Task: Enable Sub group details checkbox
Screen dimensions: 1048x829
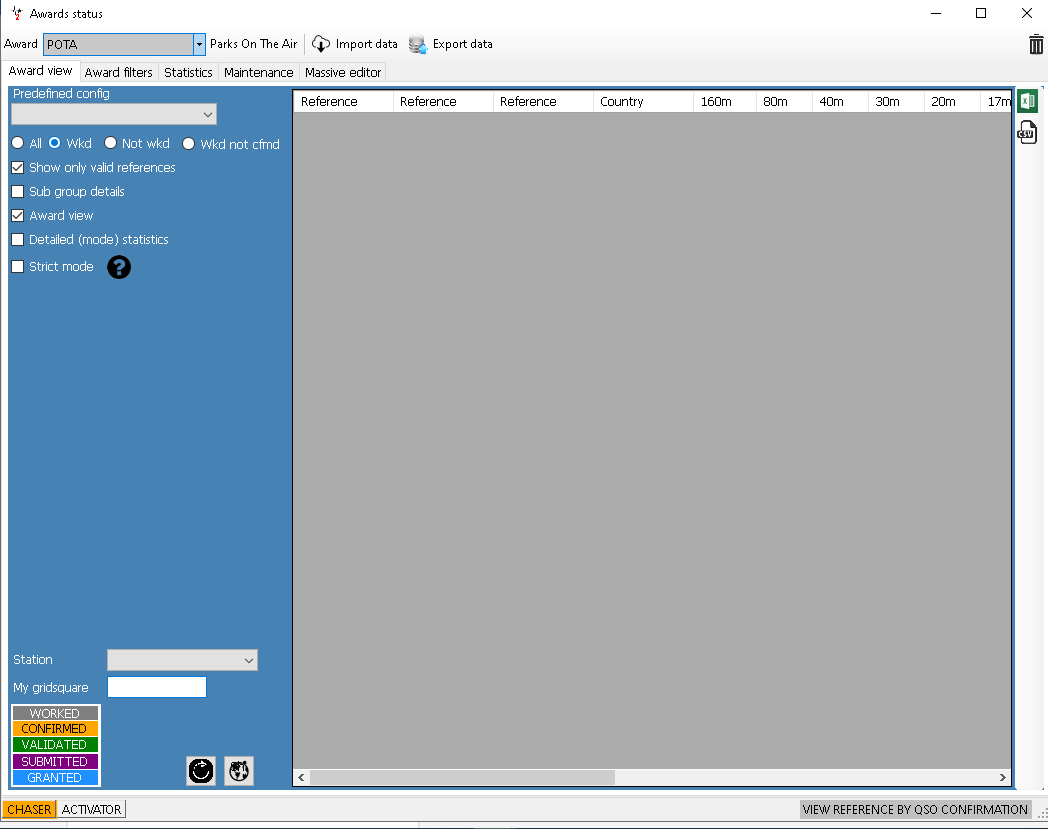Action: [x=18, y=192]
